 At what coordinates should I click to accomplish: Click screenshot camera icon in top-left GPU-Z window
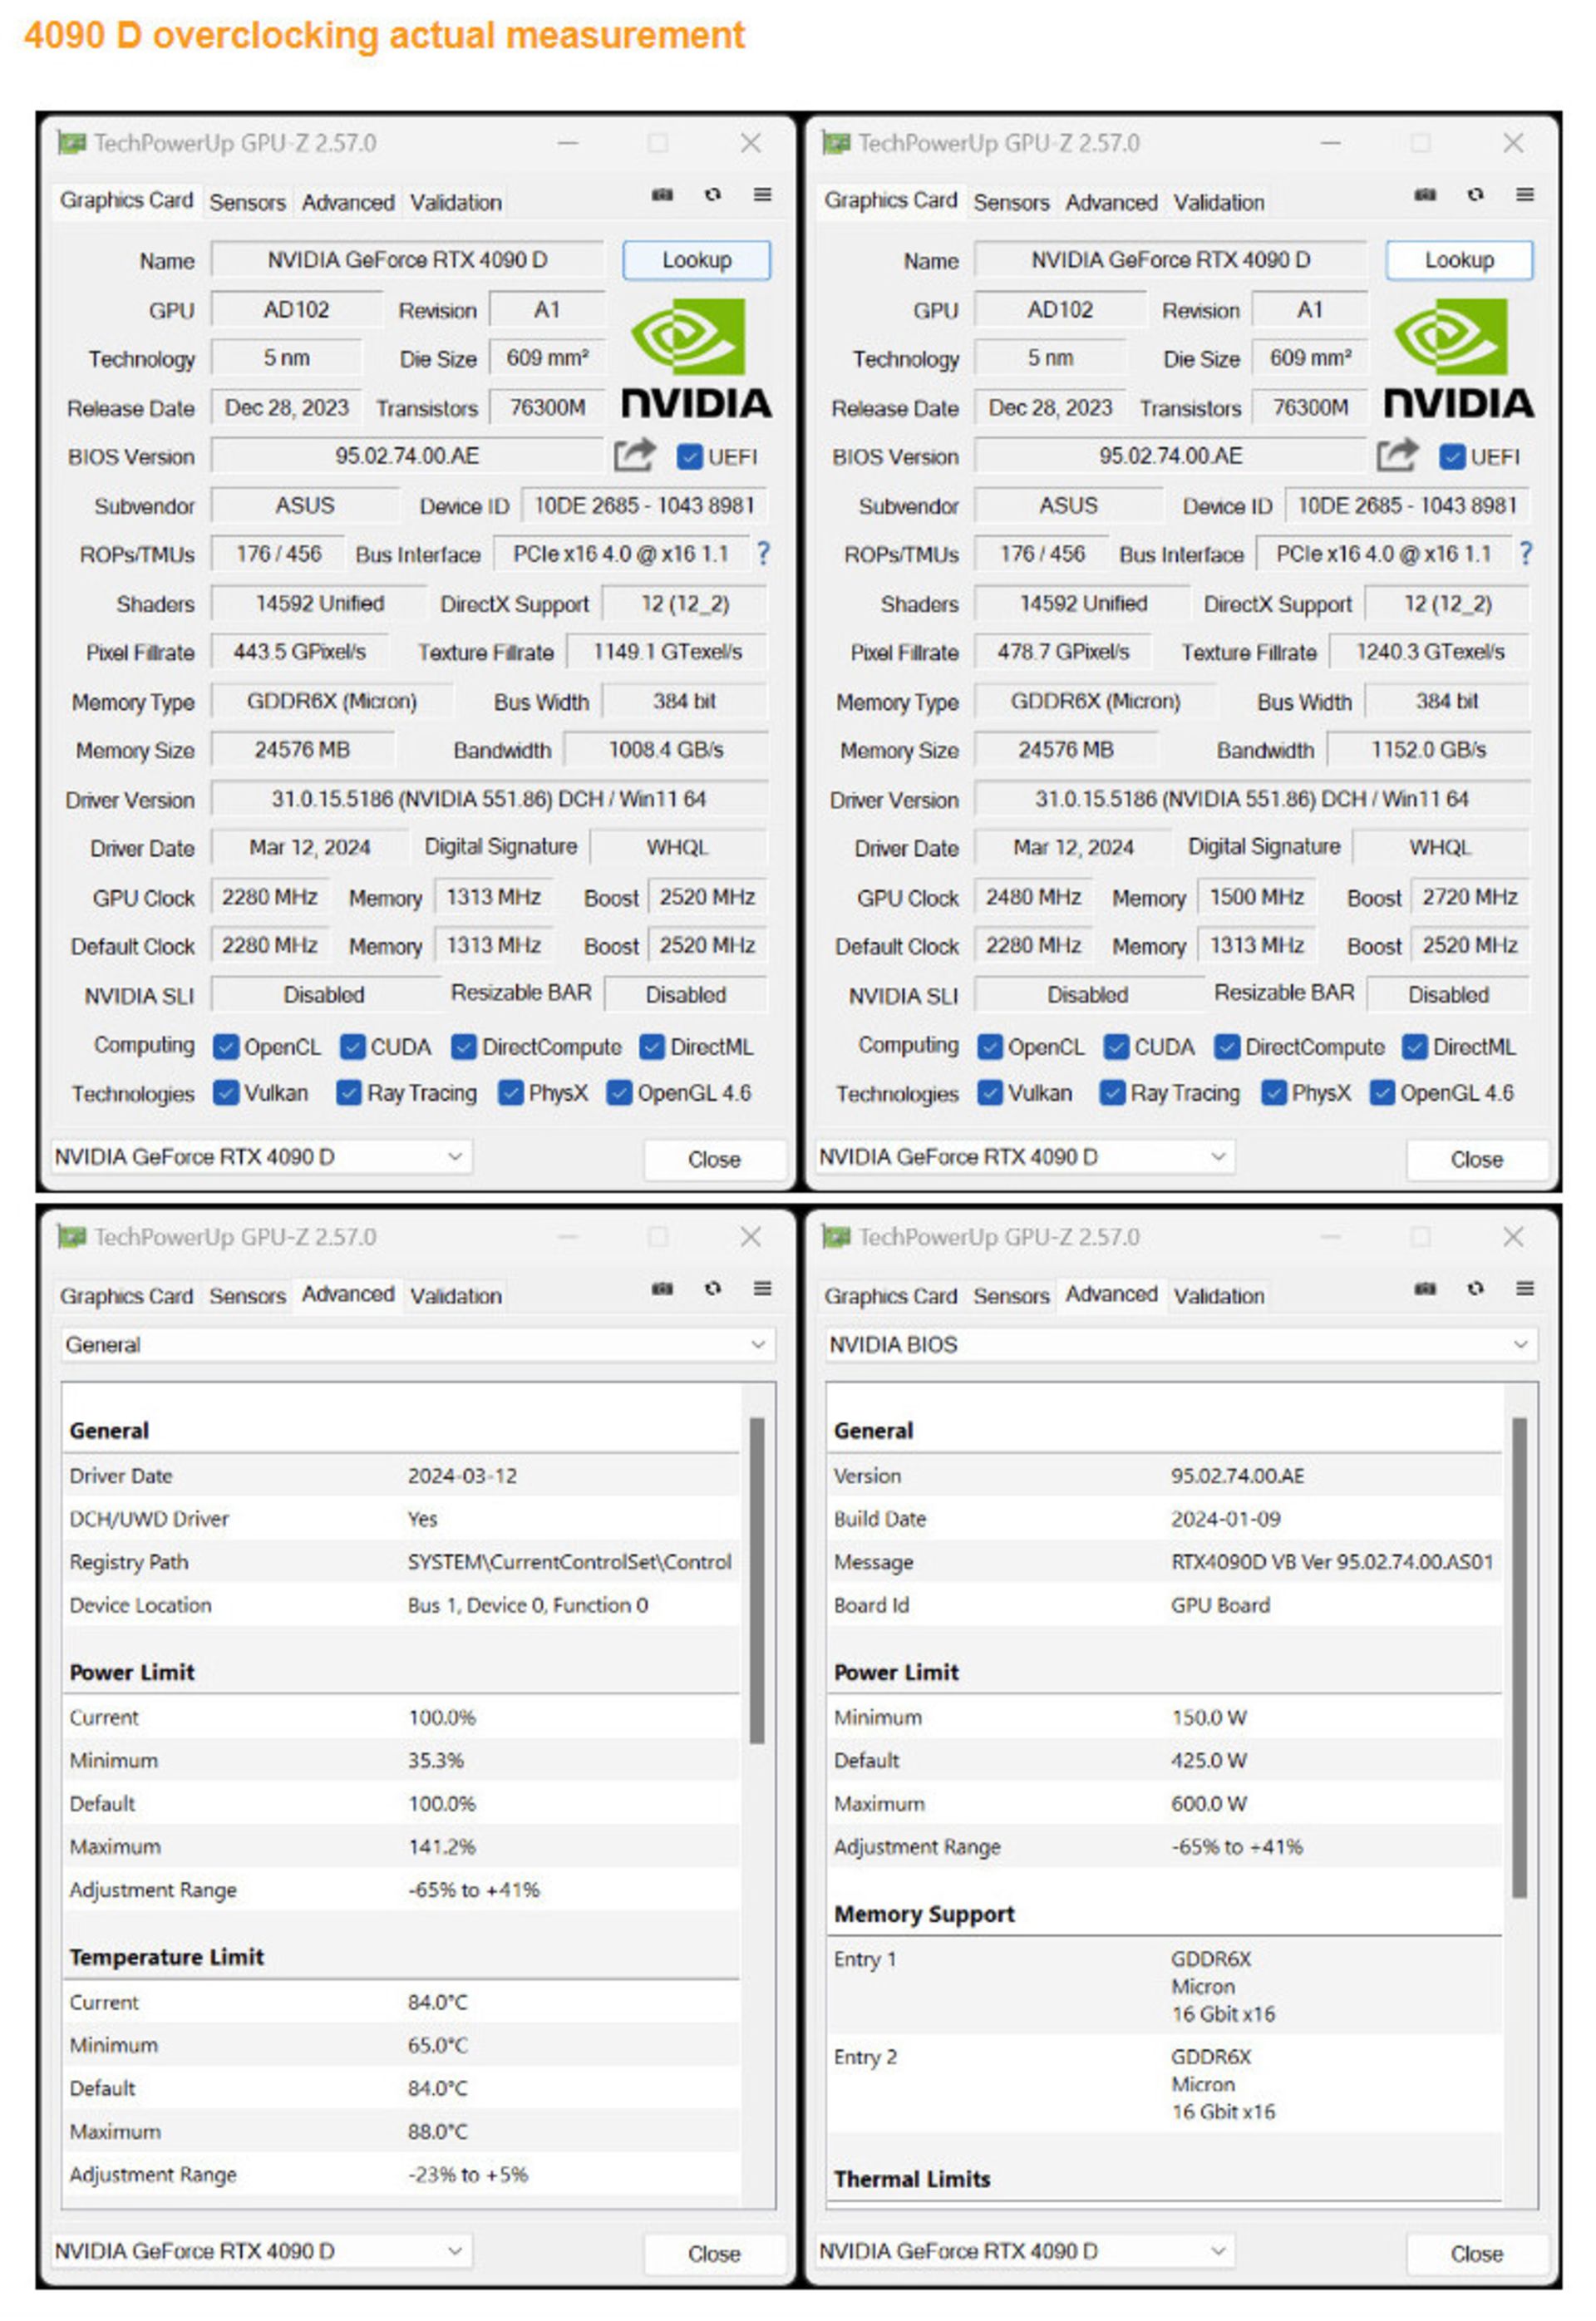tap(662, 195)
